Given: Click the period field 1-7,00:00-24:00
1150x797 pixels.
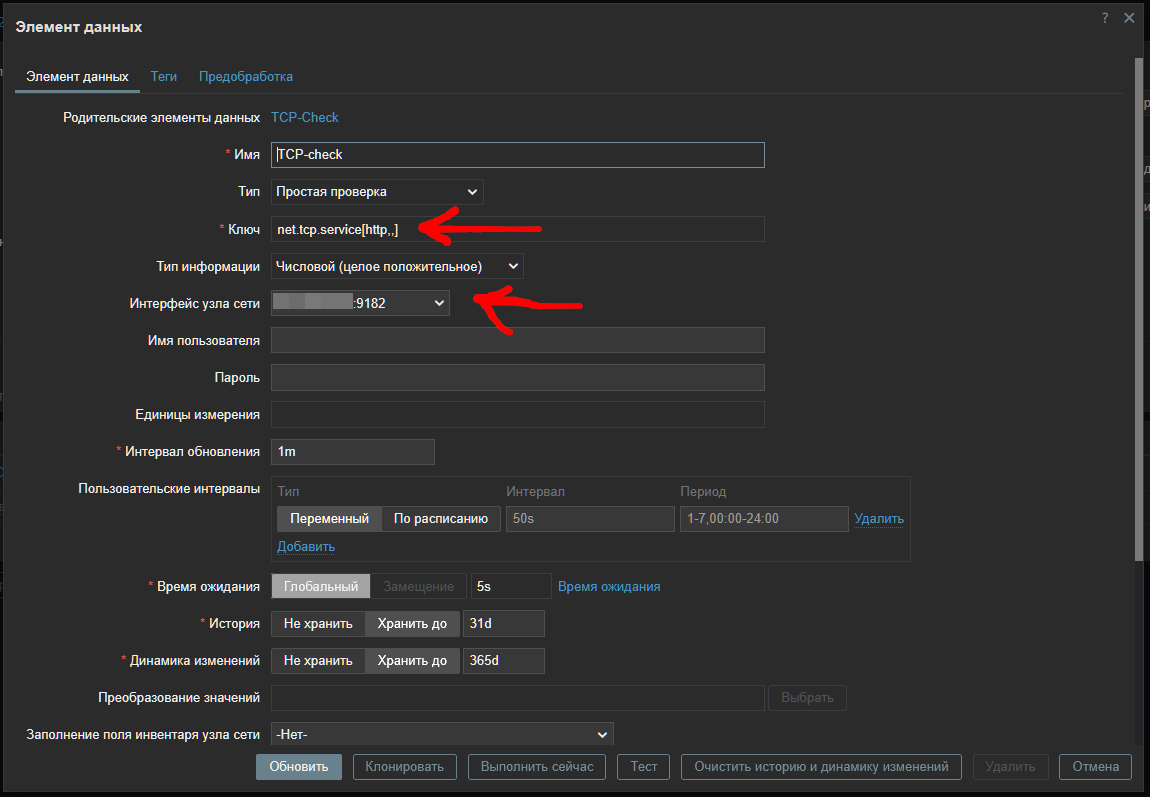Looking at the screenshot, I should (x=763, y=518).
